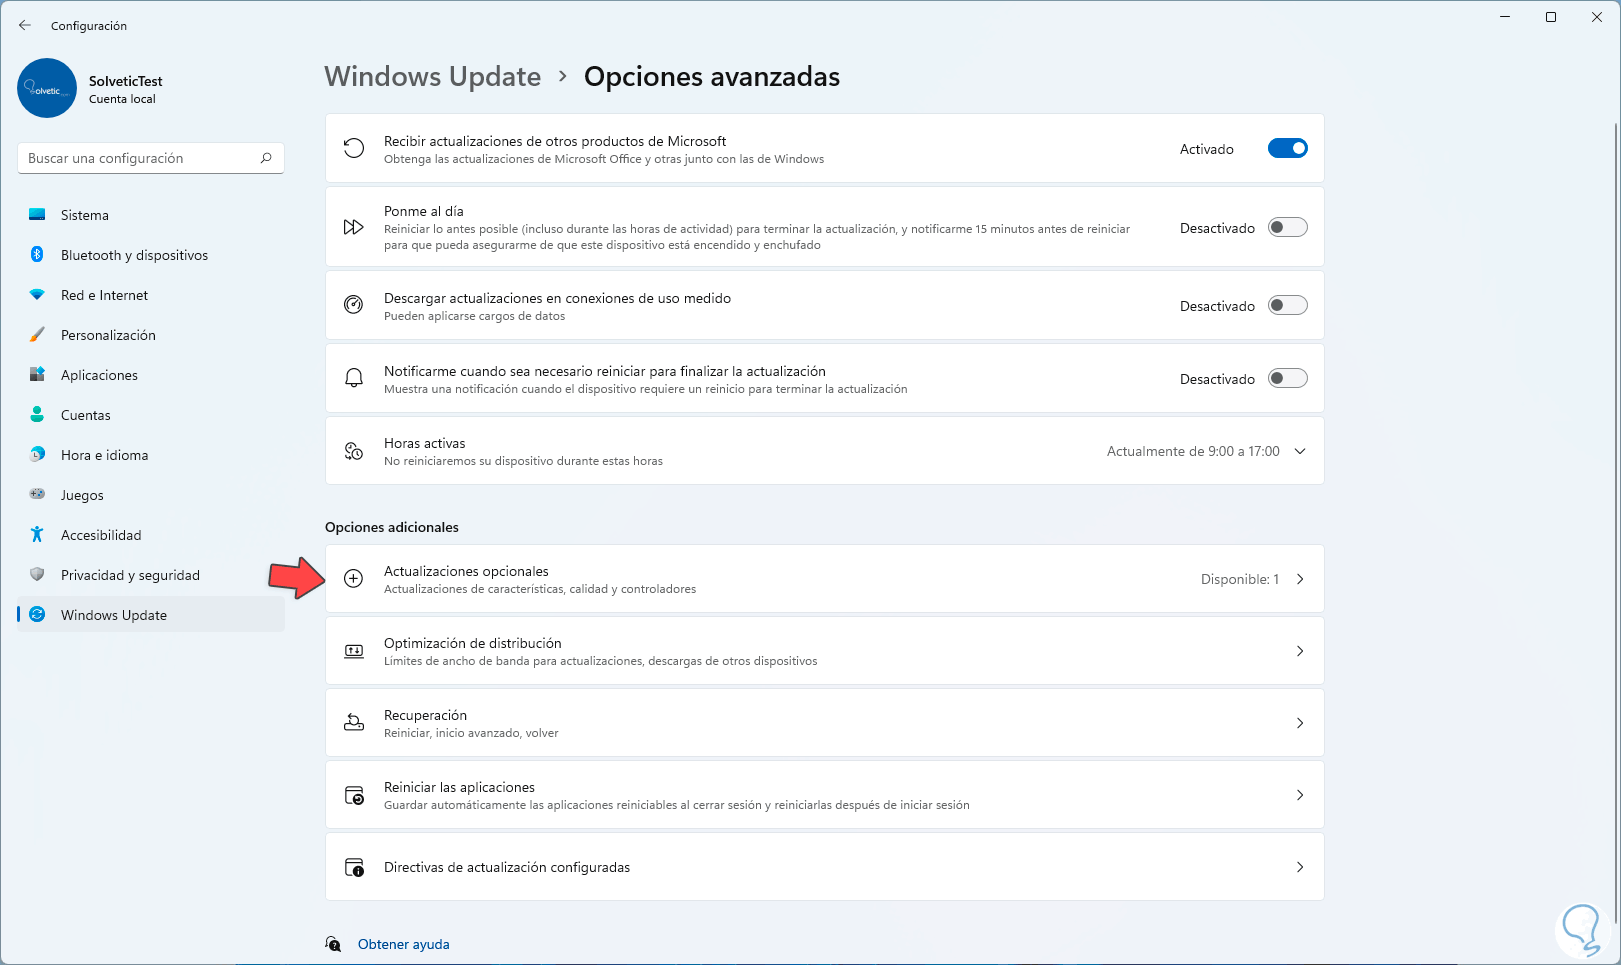
Task: Expand the Horas activas chevron
Action: tap(1300, 451)
